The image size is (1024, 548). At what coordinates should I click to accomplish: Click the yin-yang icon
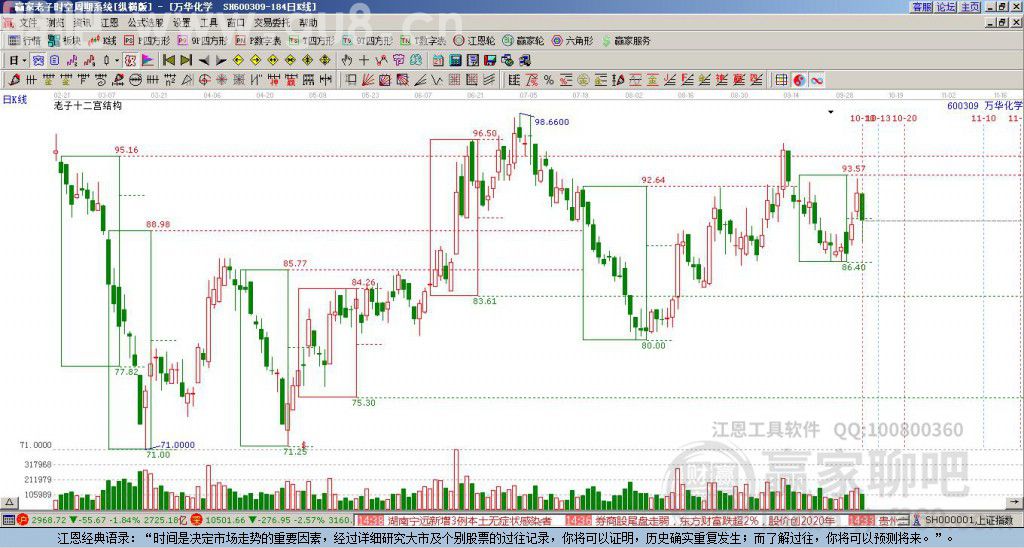[x=799, y=80]
